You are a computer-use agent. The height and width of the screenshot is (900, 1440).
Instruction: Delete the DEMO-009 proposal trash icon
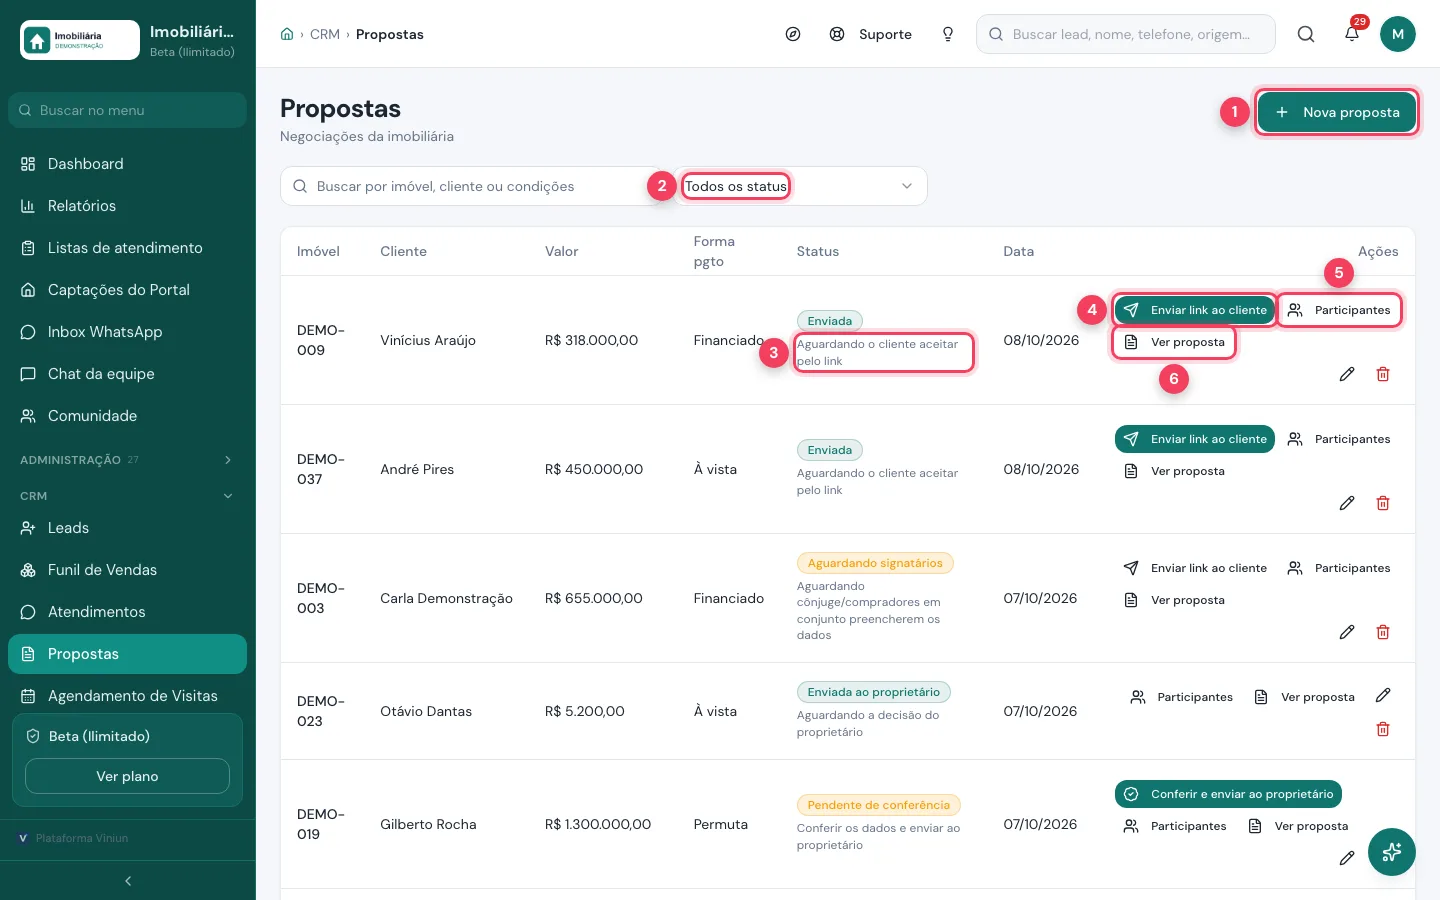click(1383, 374)
